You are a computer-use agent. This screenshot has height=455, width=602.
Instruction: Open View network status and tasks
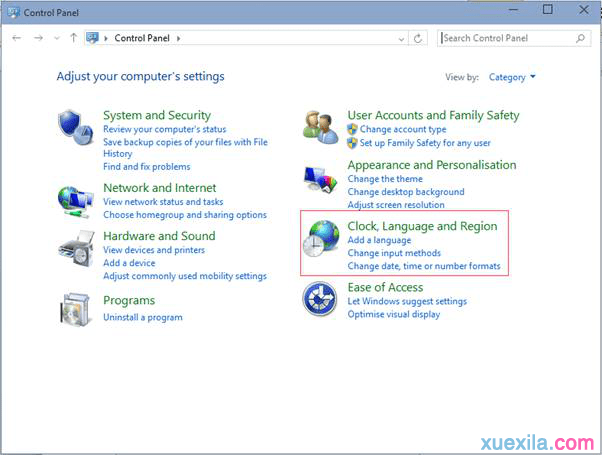[x=163, y=202]
